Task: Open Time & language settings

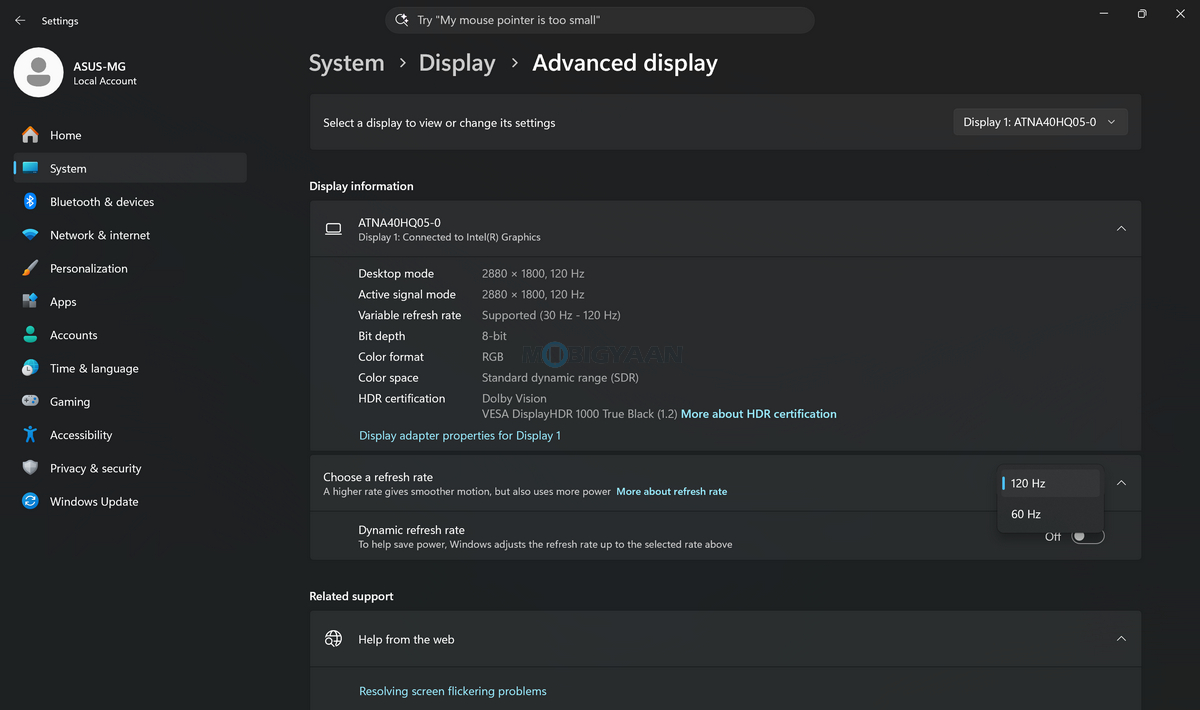Action: point(130,368)
